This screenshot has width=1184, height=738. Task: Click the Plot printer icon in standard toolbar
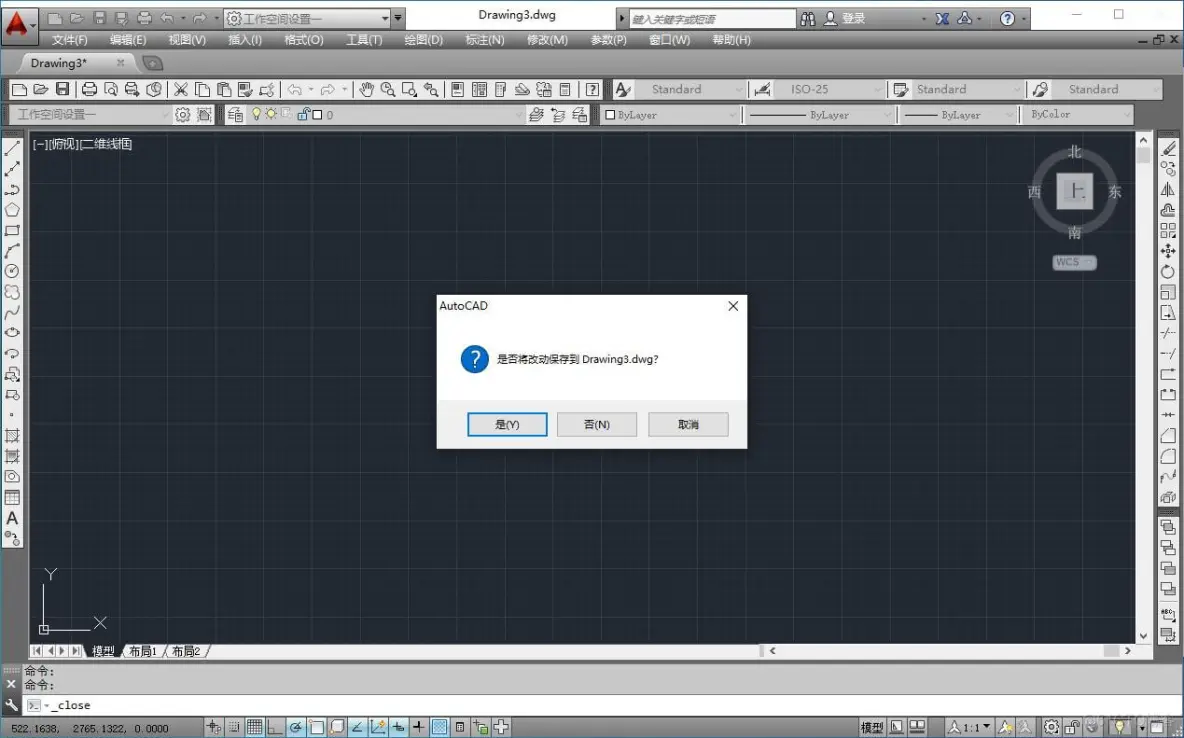click(89, 90)
